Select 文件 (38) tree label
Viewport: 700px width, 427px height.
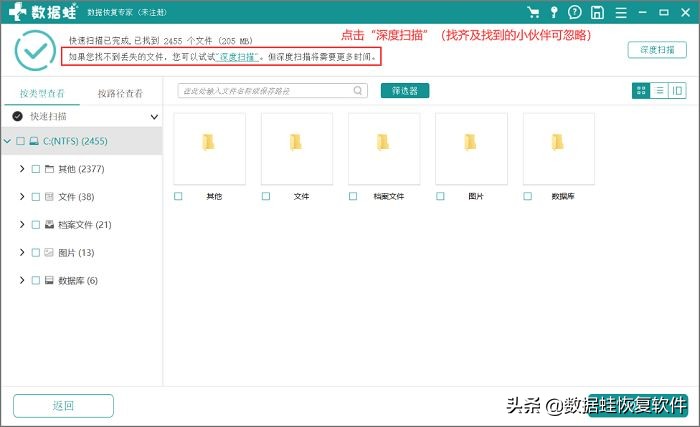tap(76, 197)
